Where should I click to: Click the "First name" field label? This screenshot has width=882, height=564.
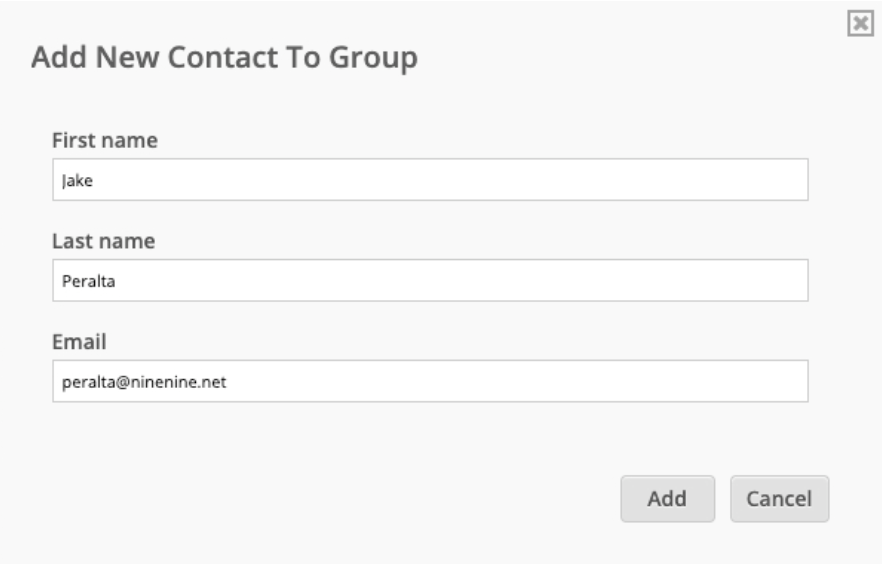click(x=105, y=140)
